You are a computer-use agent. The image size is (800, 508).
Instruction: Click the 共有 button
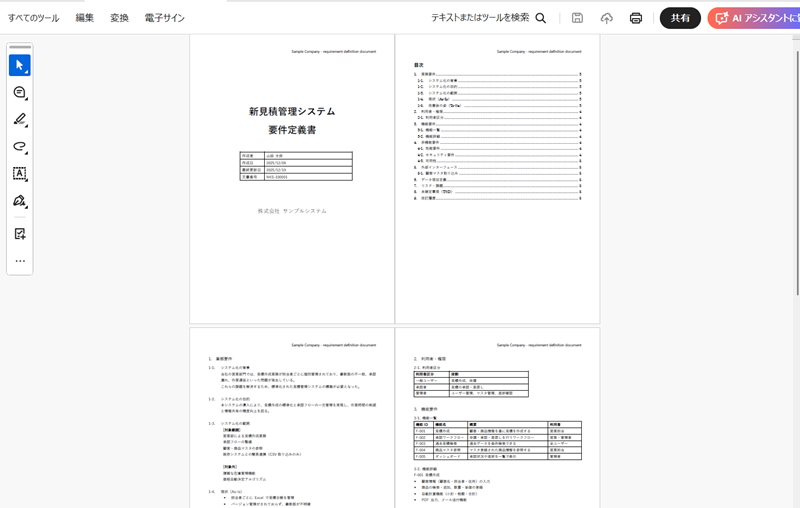(680, 18)
